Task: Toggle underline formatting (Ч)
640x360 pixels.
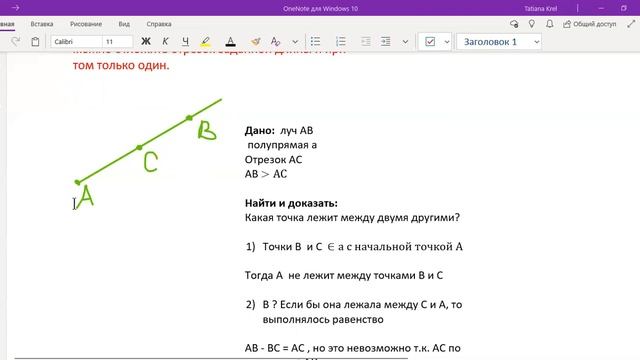Action: (185, 41)
